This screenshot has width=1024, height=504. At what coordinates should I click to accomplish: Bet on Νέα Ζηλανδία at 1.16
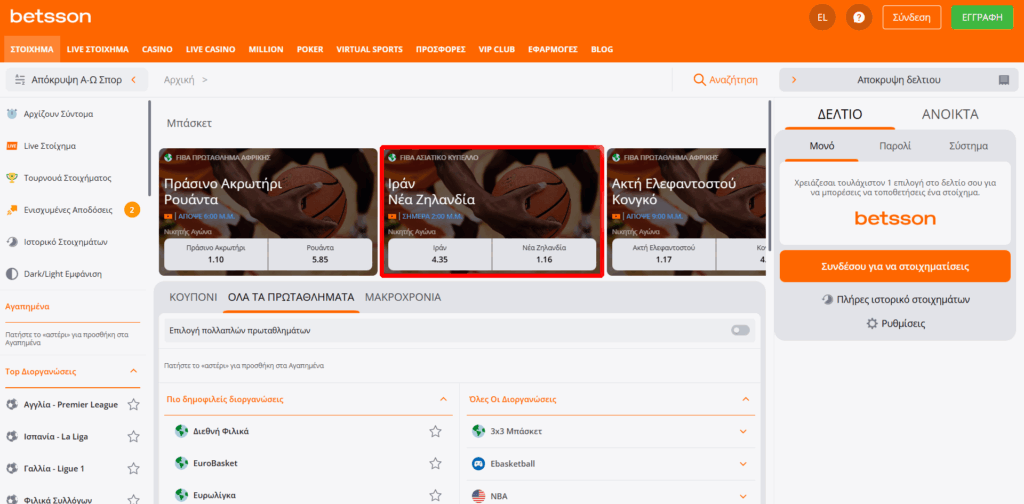pyautogui.click(x=544, y=254)
